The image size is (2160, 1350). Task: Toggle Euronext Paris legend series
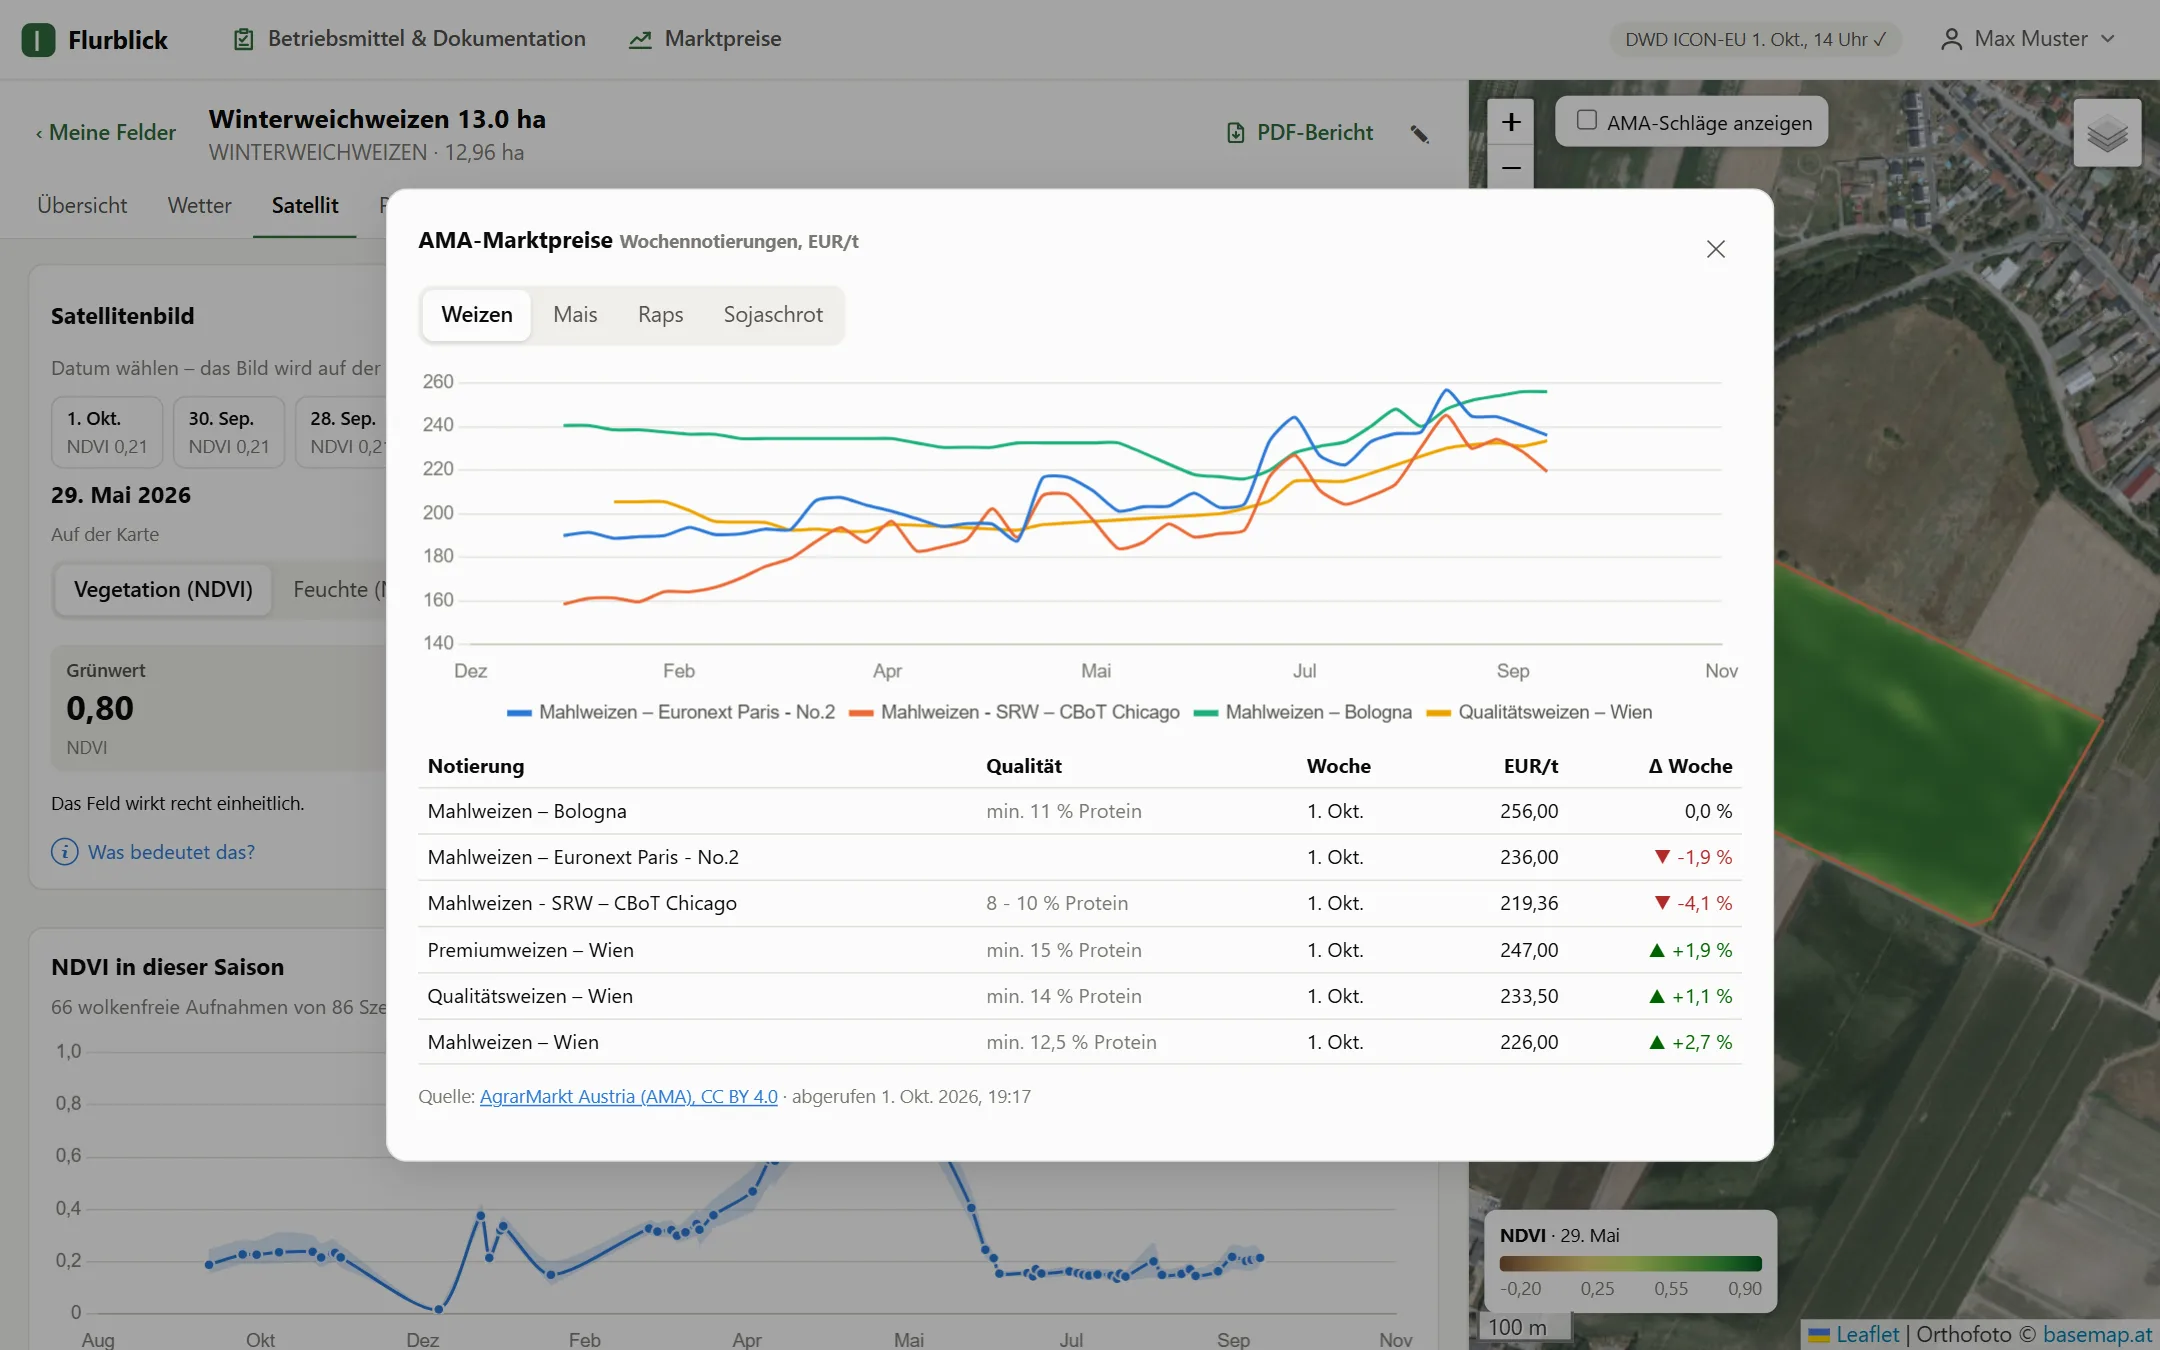point(670,712)
